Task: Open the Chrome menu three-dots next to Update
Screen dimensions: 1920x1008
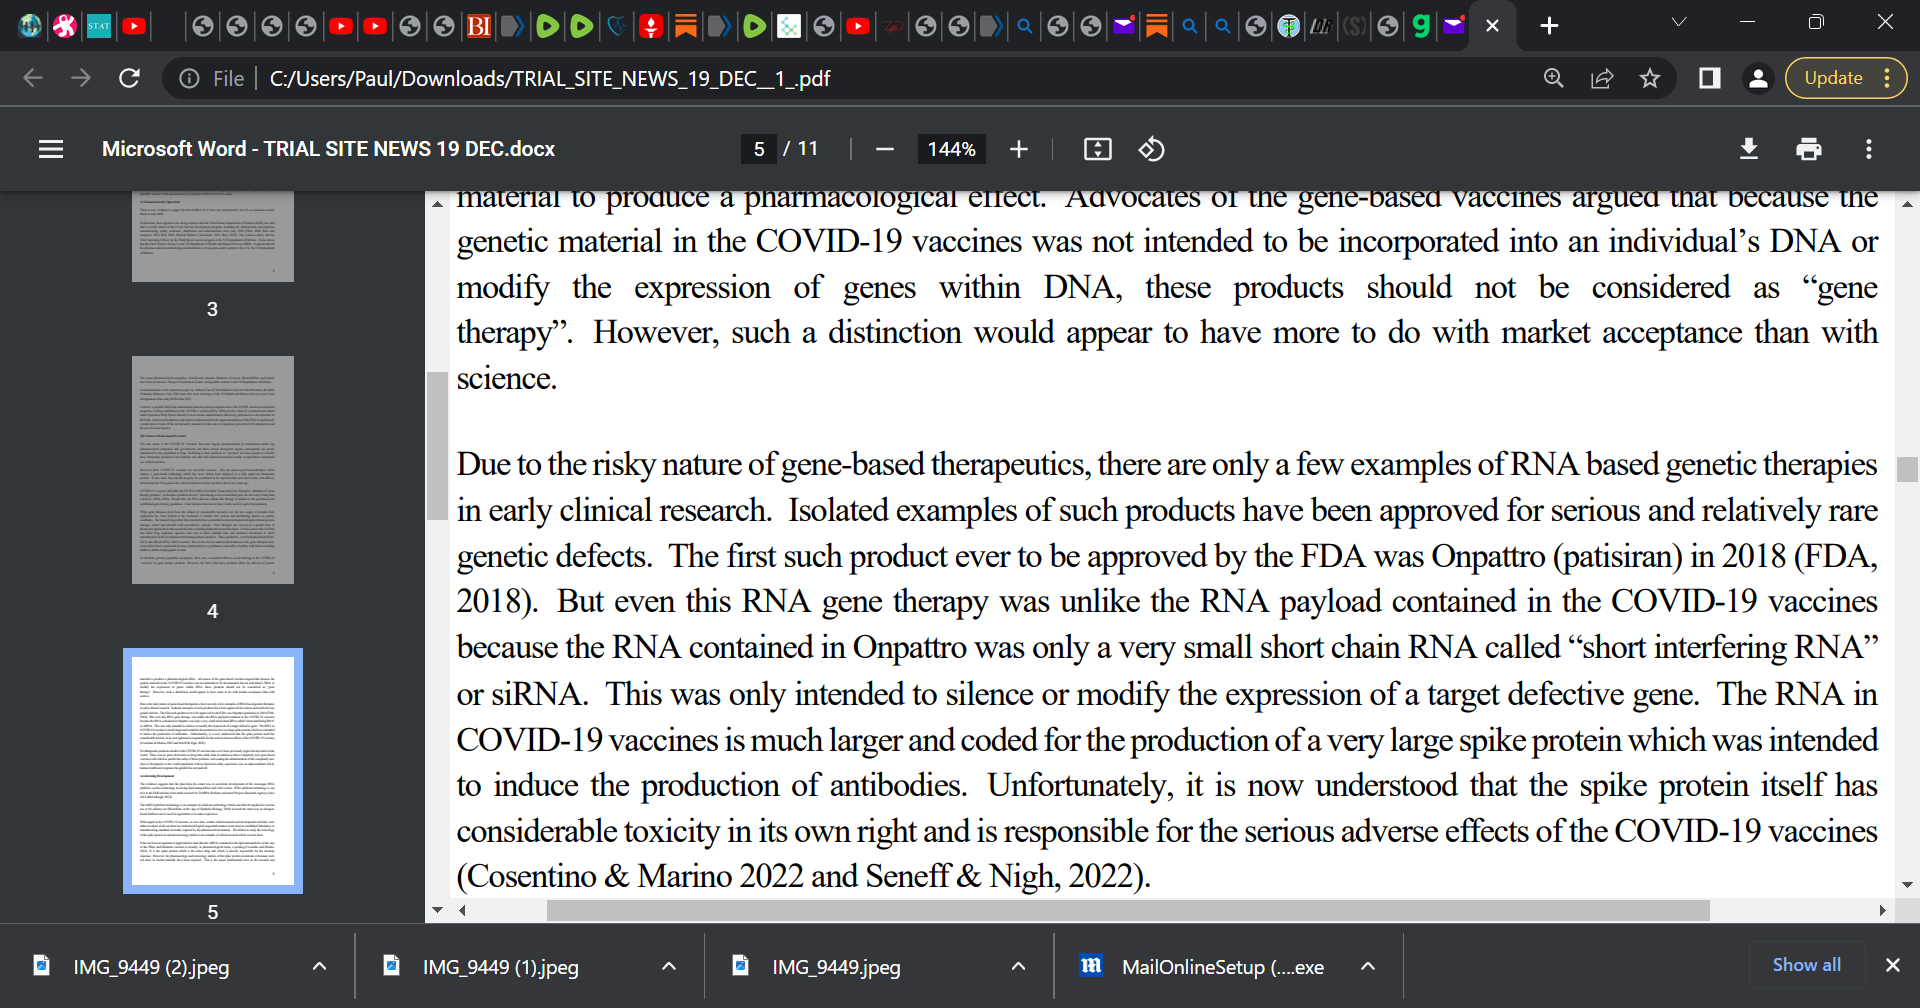Action: 1887,78
